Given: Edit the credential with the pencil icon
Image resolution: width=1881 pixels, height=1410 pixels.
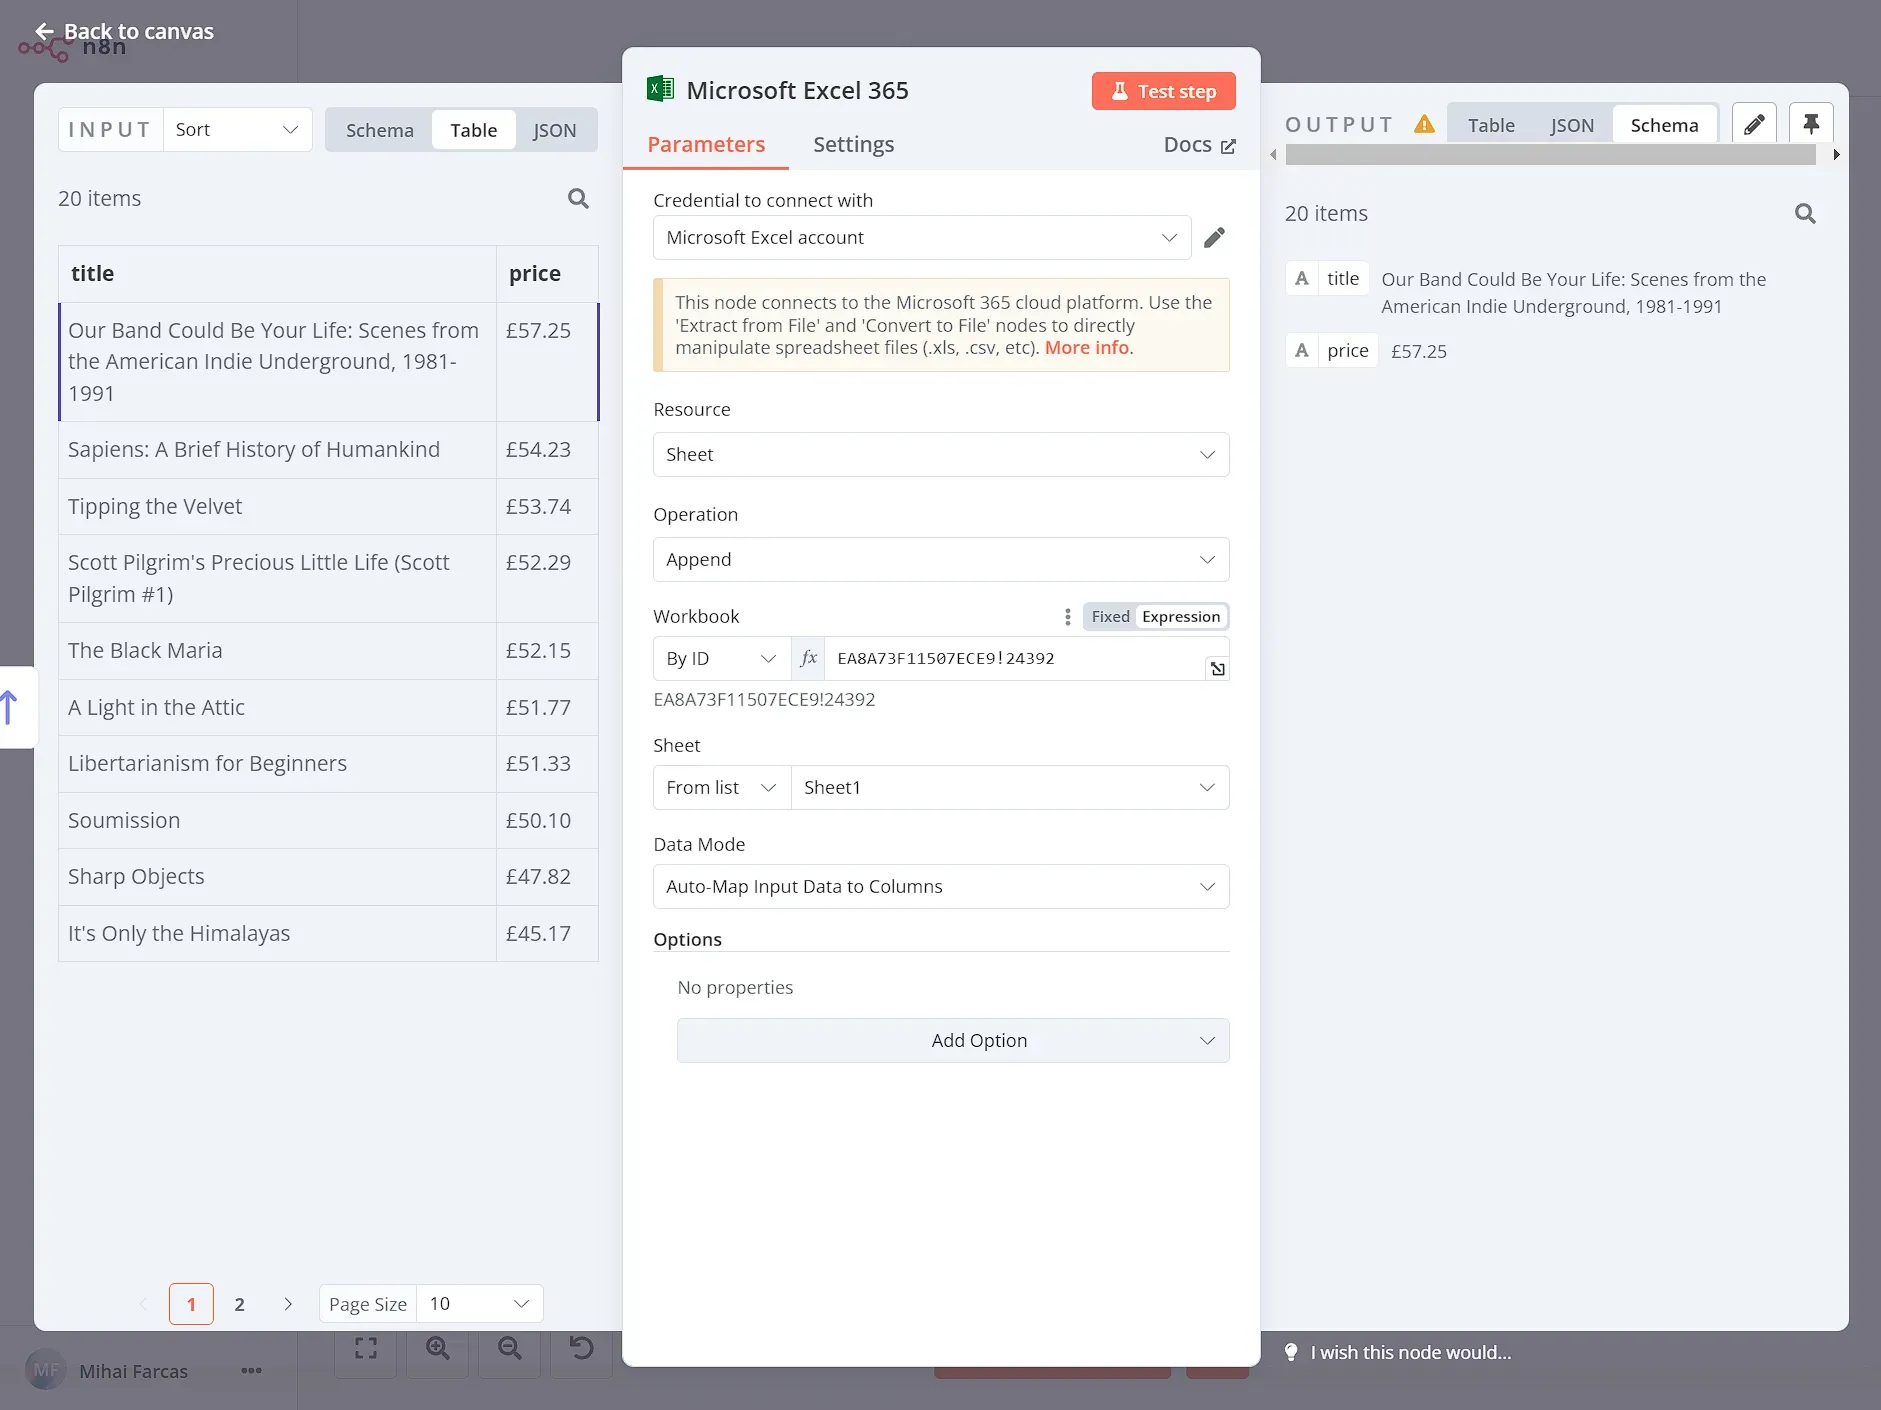Looking at the screenshot, I should [1214, 238].
